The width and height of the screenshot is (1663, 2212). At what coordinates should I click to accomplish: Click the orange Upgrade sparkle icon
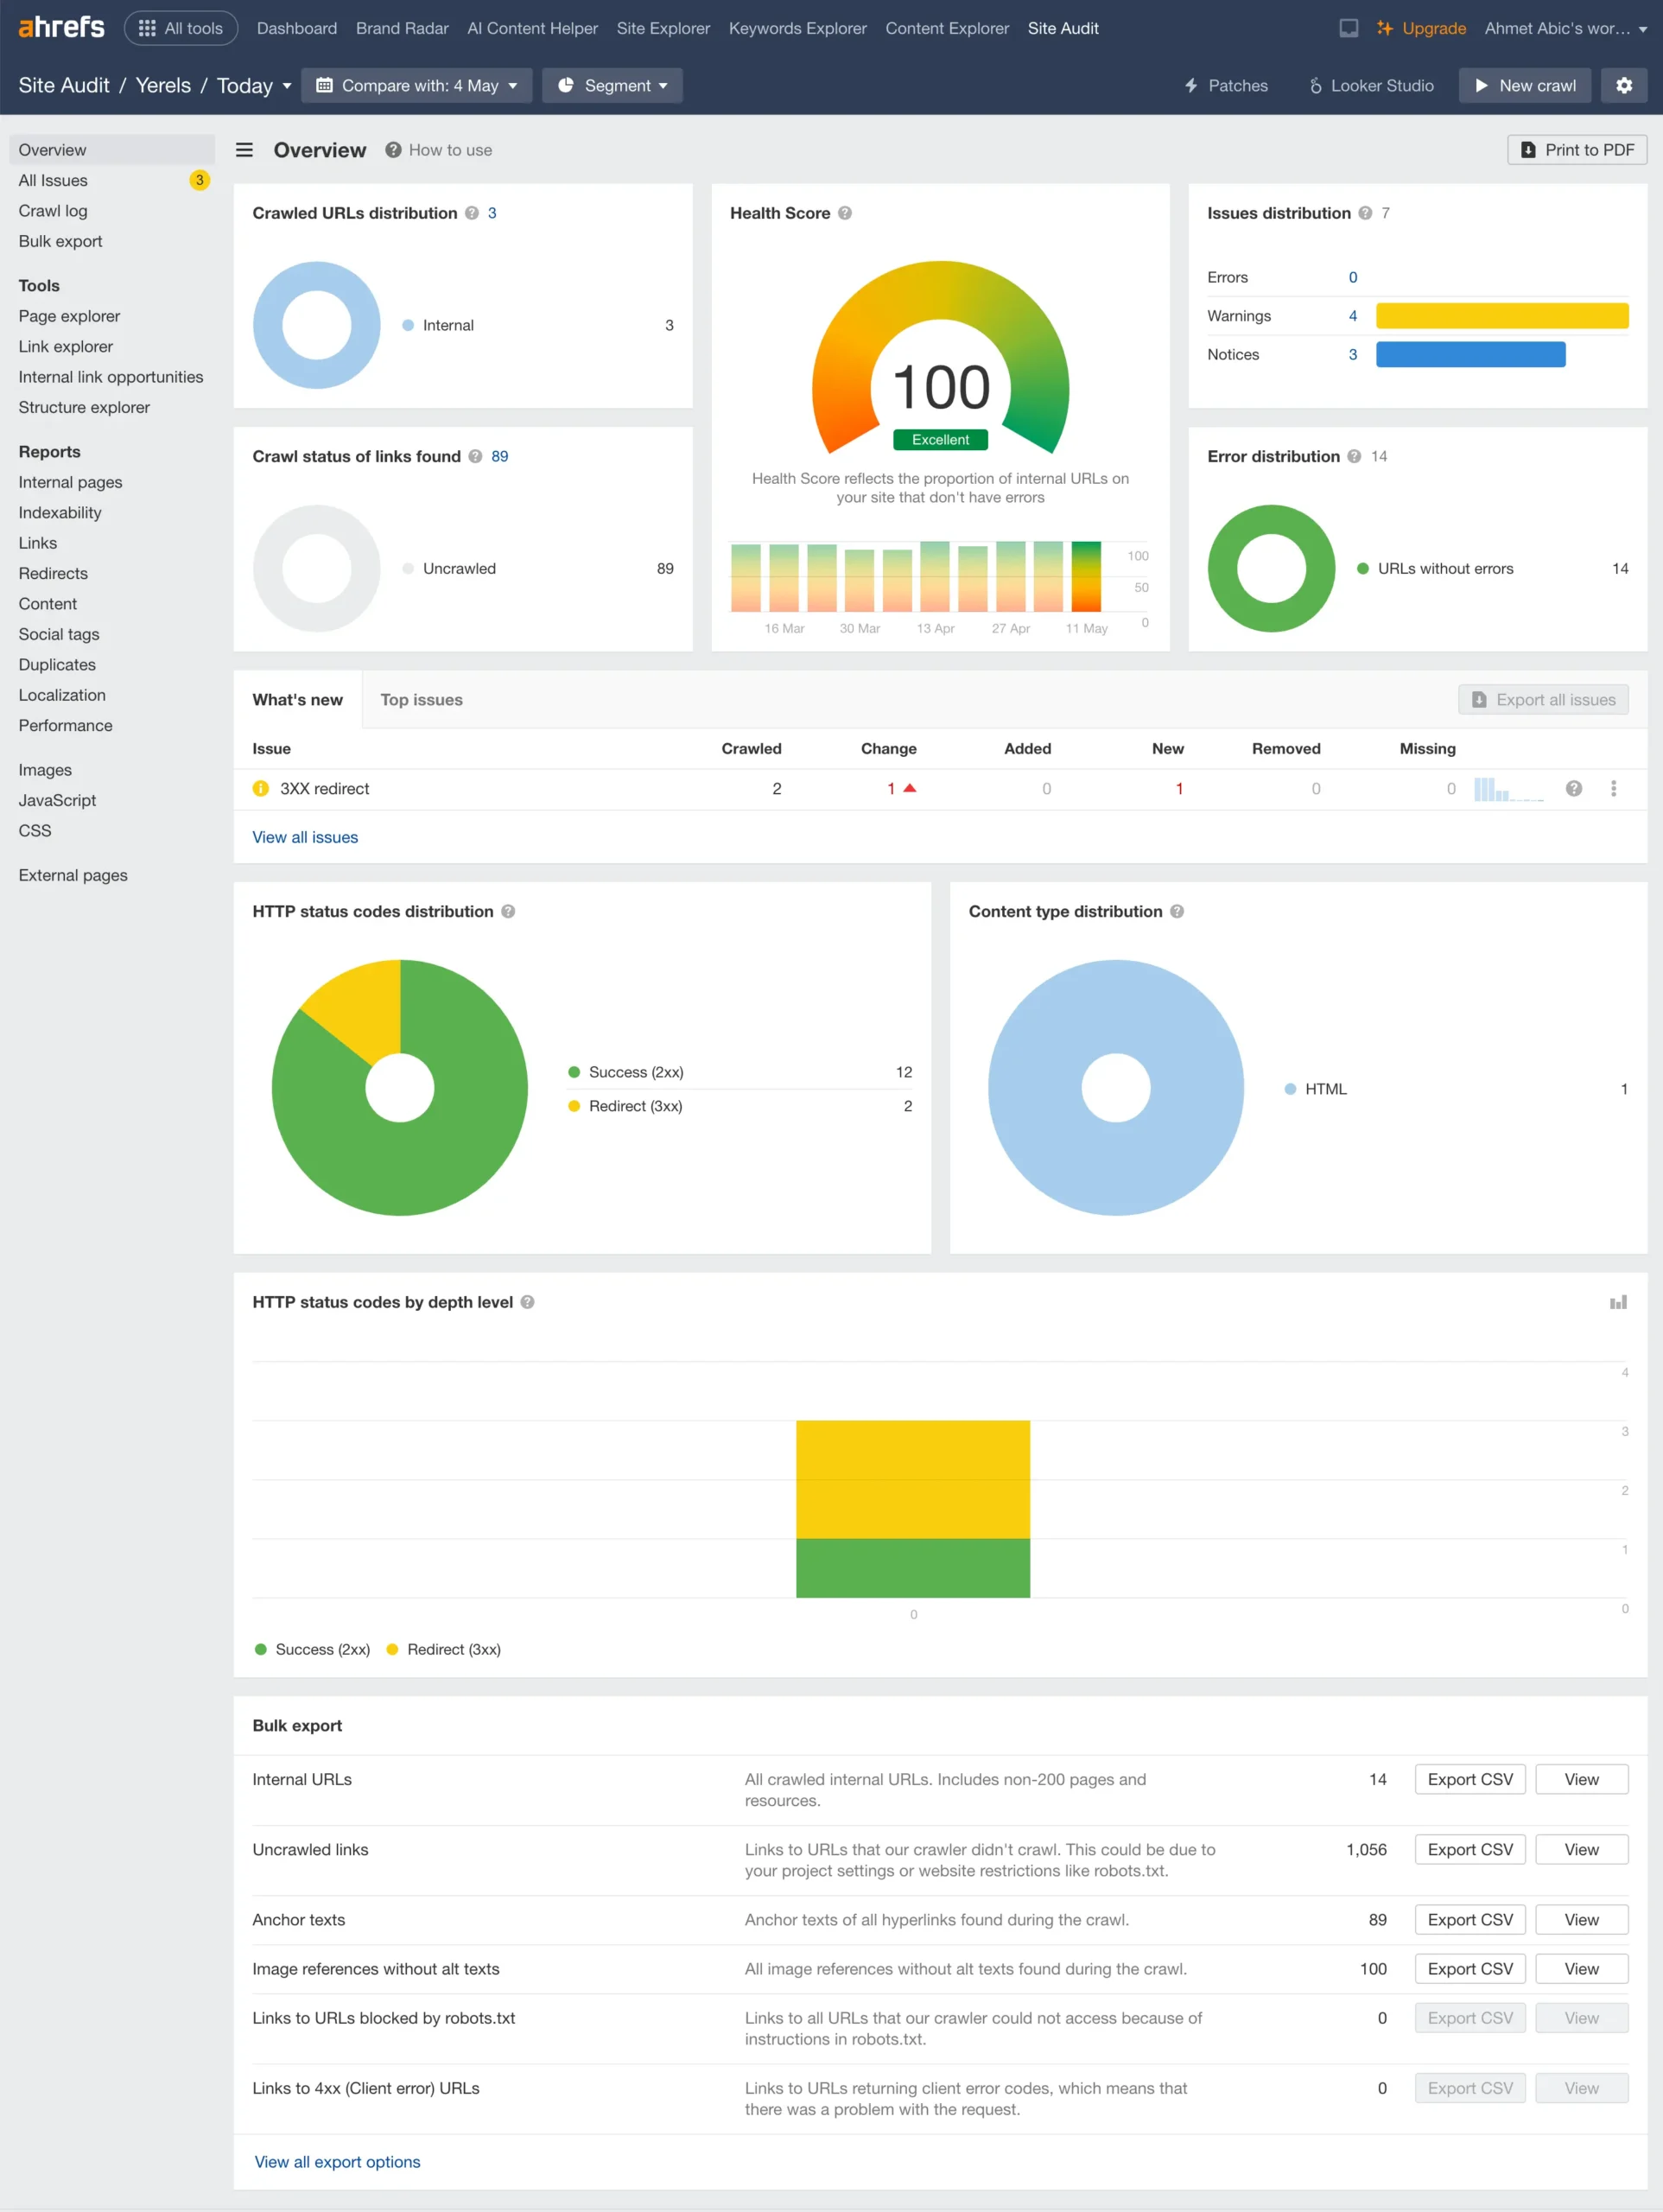click(x=1384, y=28)
